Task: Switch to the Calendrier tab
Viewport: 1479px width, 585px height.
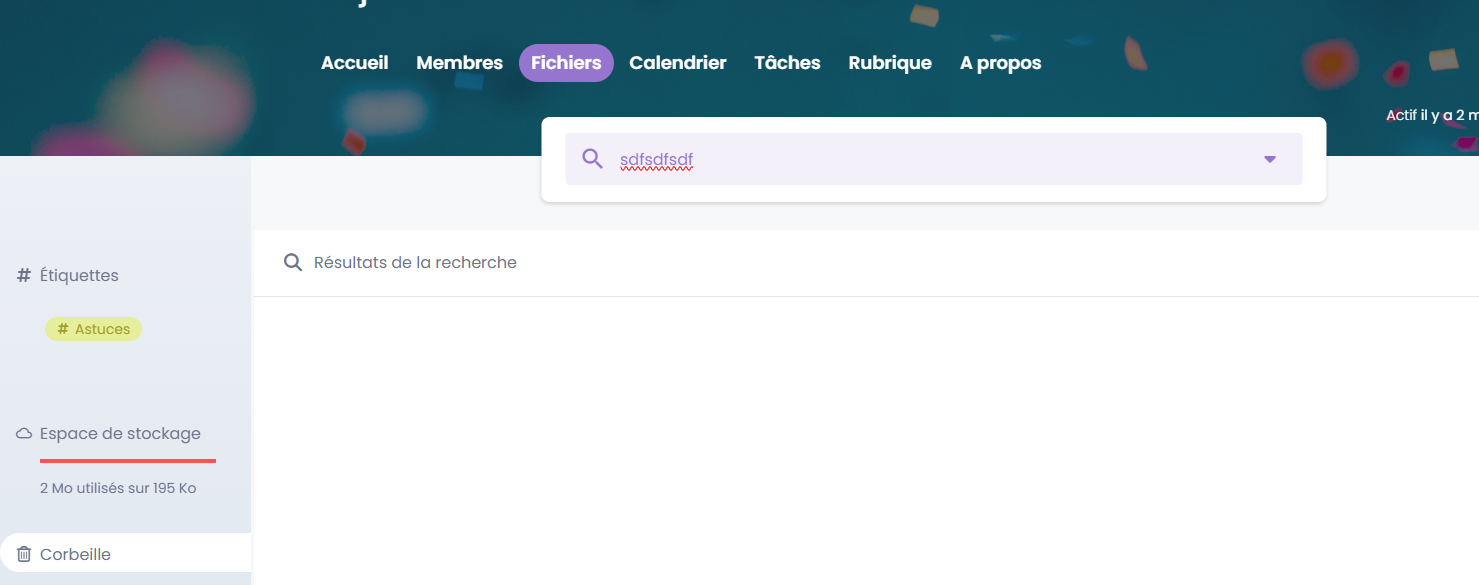Action: [x=677, y=63]
